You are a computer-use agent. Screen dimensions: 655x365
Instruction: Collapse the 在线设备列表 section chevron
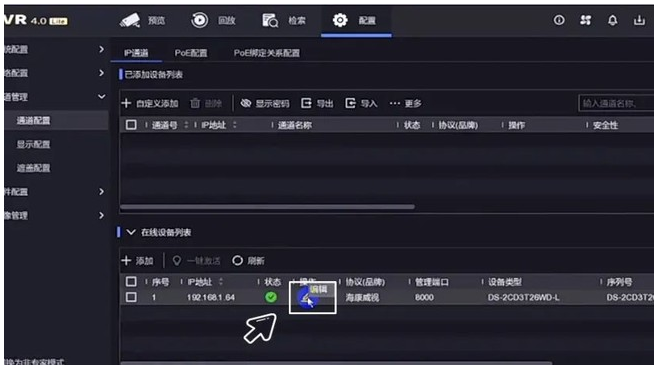[131, 232]
